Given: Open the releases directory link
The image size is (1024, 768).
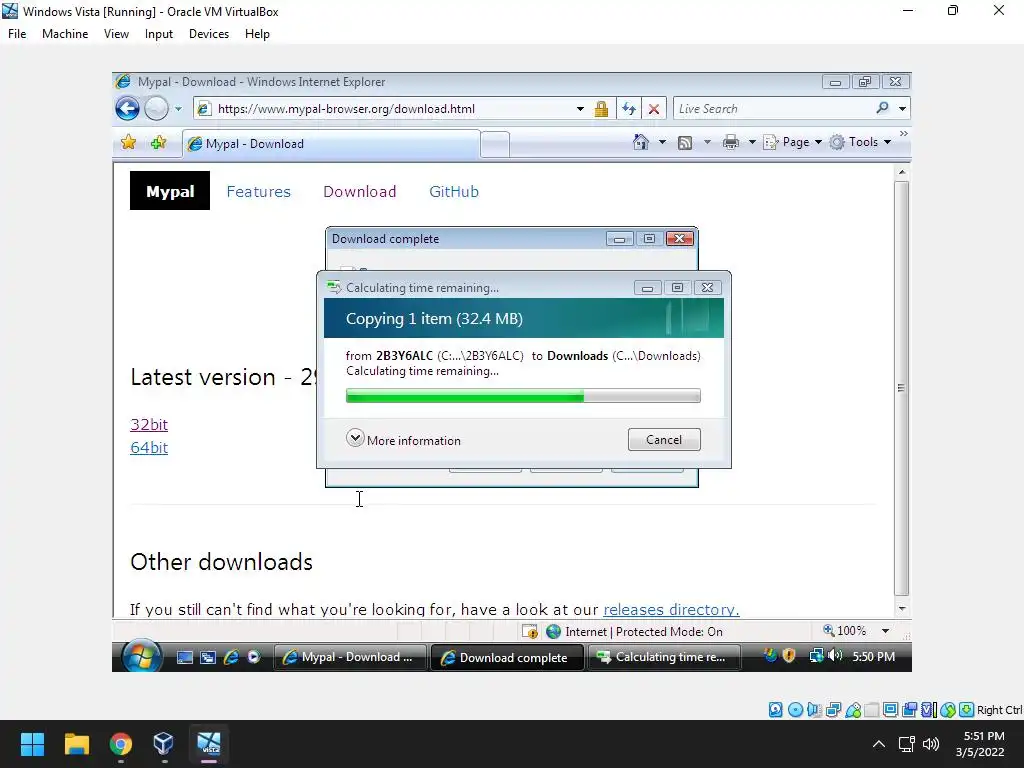Looking at the screenshot, I should (671, 609).
